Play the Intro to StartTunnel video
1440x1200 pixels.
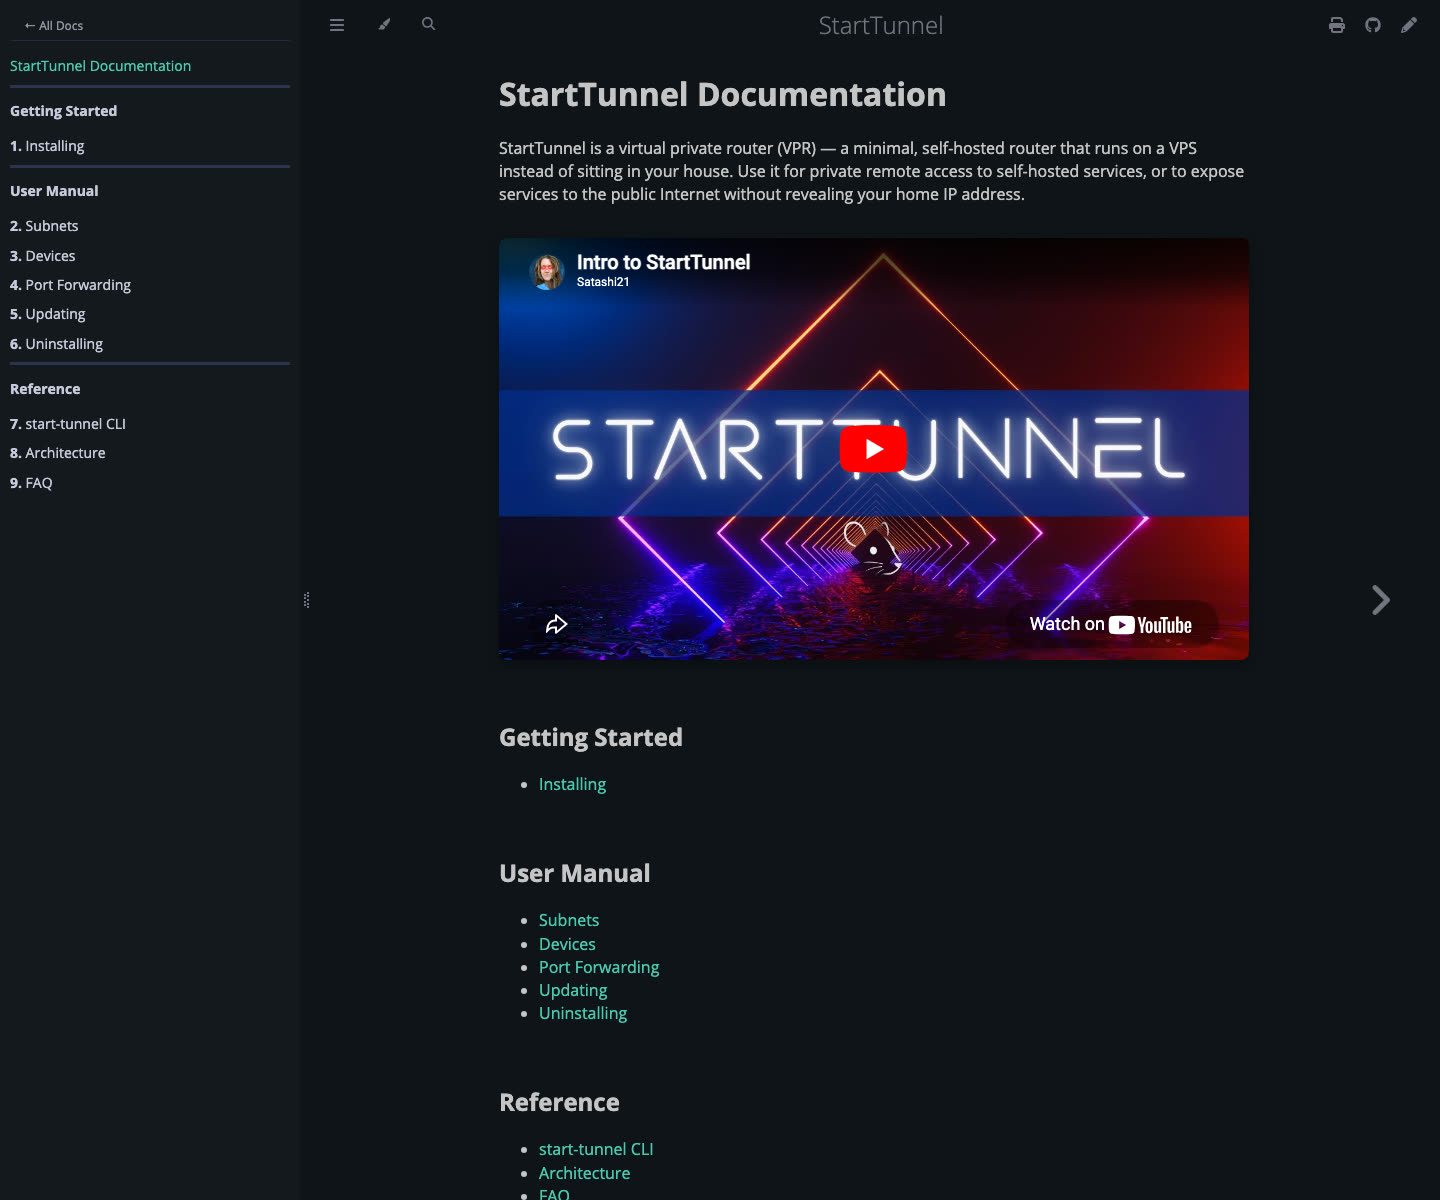tap(874, 448)
